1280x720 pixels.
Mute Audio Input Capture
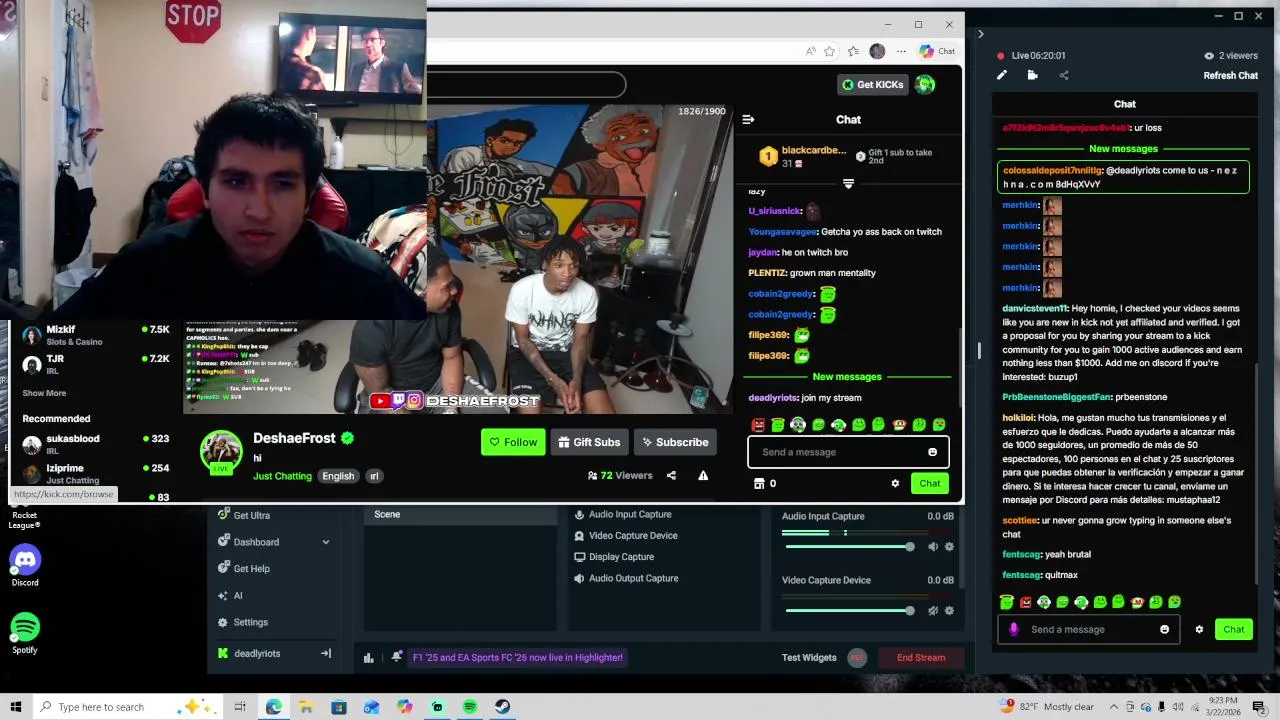[933, 547]
